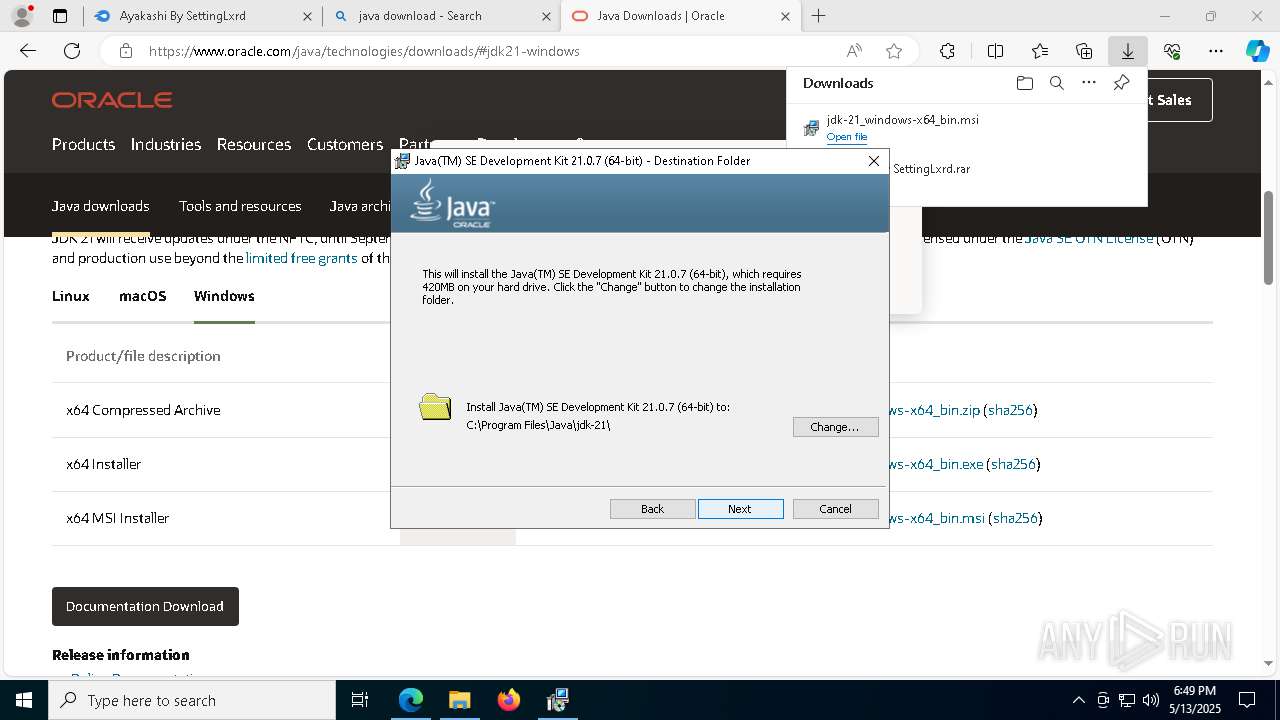Go back in the Edge browser
Viewport: 1280px width, 720px height.
pyautogui.click(x=28, y=51)
